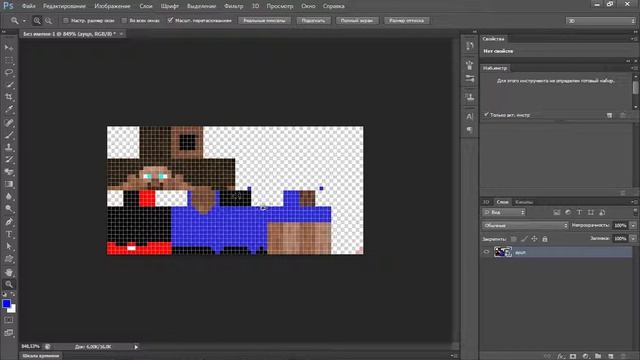Select the Hand tool

pyautogui.click(x=9, y=272)
